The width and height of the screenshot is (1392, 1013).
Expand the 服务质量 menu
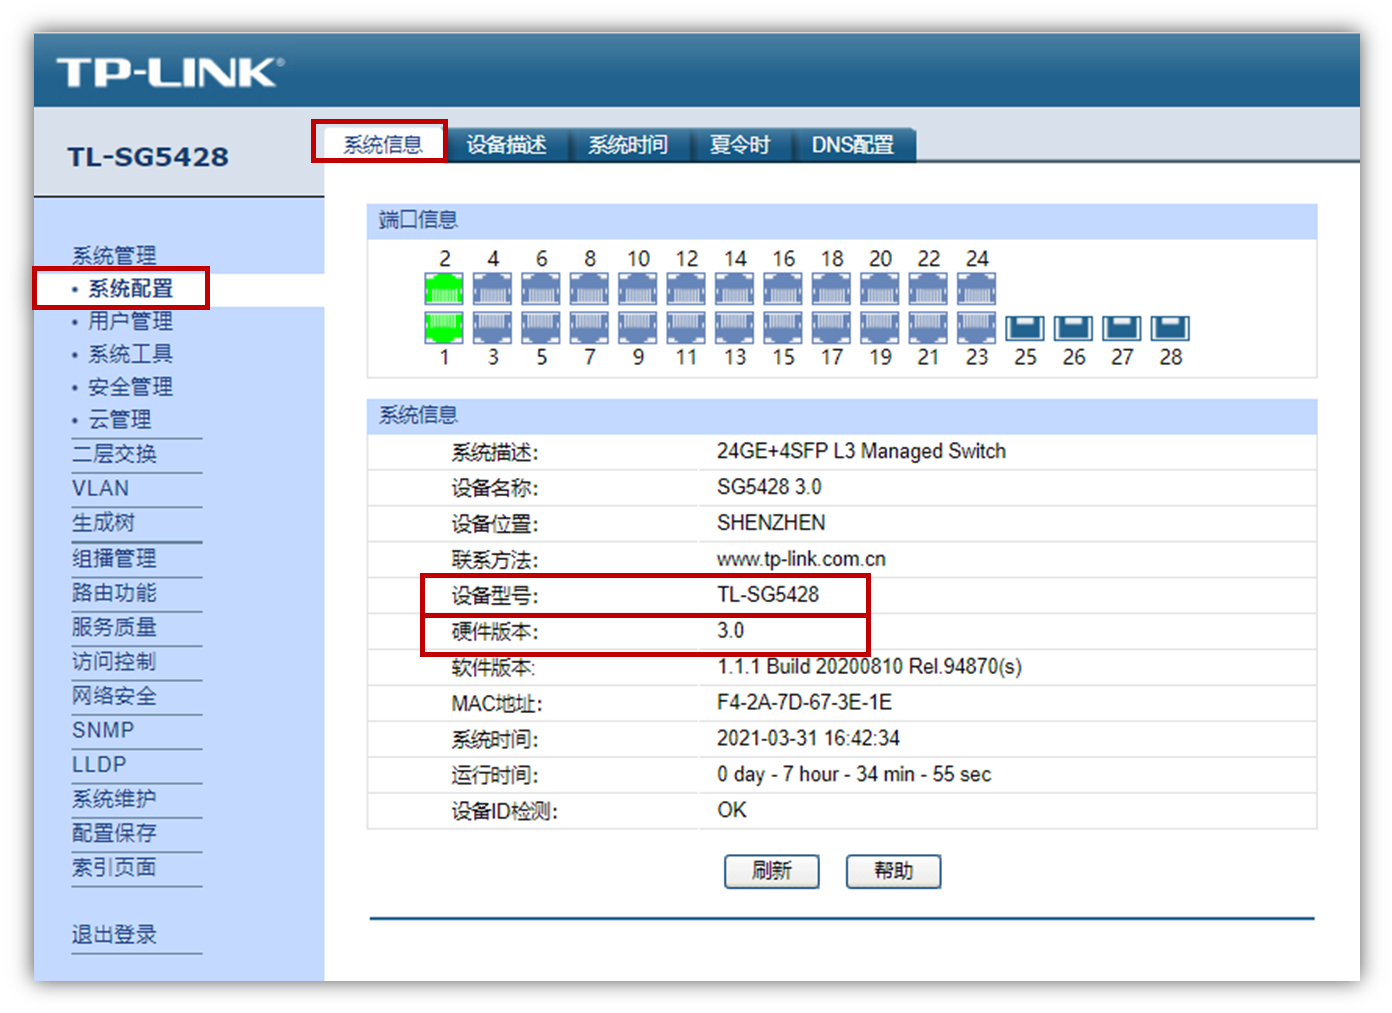pos(114,627)
